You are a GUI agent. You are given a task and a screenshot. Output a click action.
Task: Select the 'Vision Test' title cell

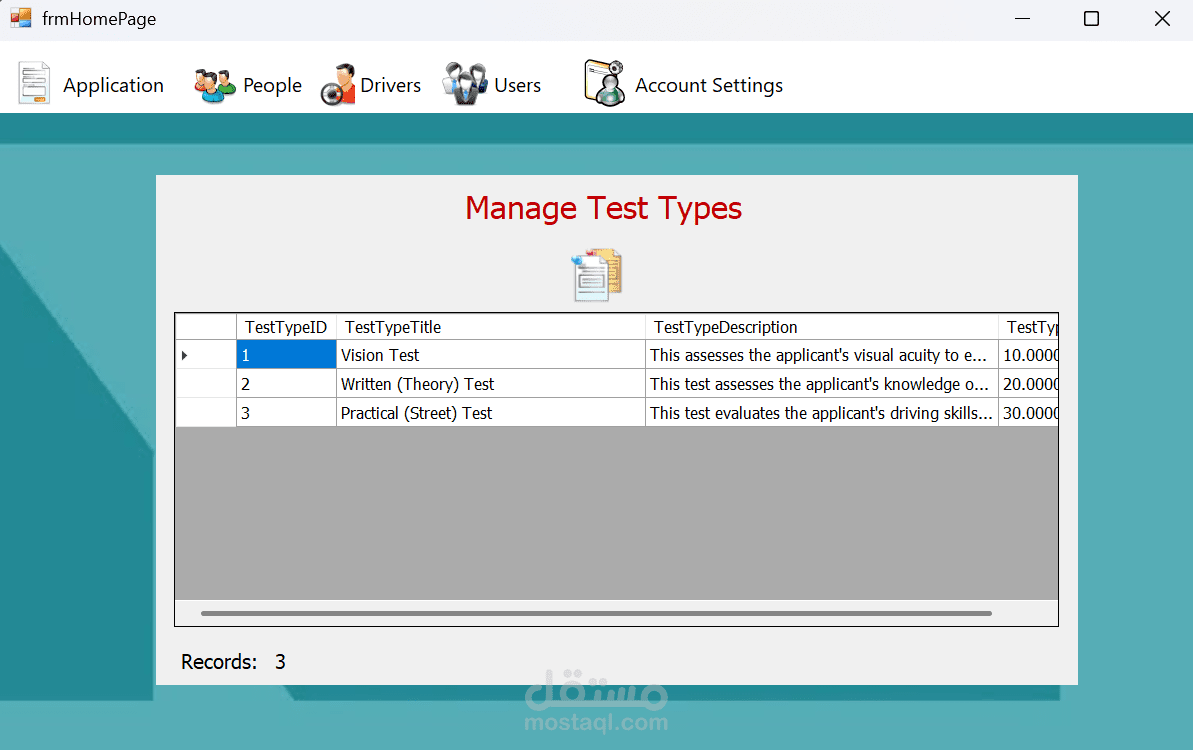point(491,355)
